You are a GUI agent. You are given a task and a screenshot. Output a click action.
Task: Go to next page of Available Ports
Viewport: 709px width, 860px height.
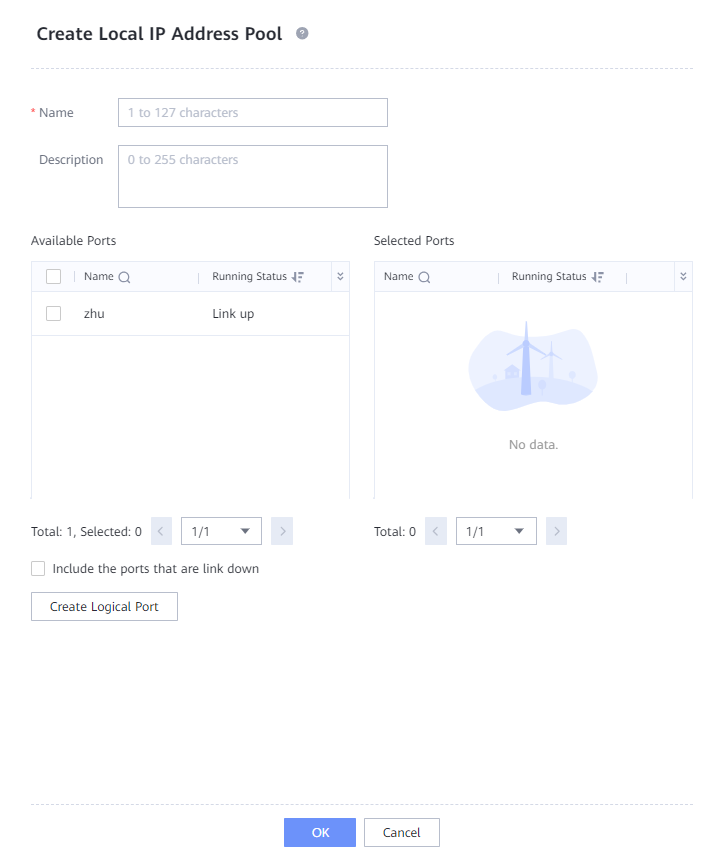(282, 531)
